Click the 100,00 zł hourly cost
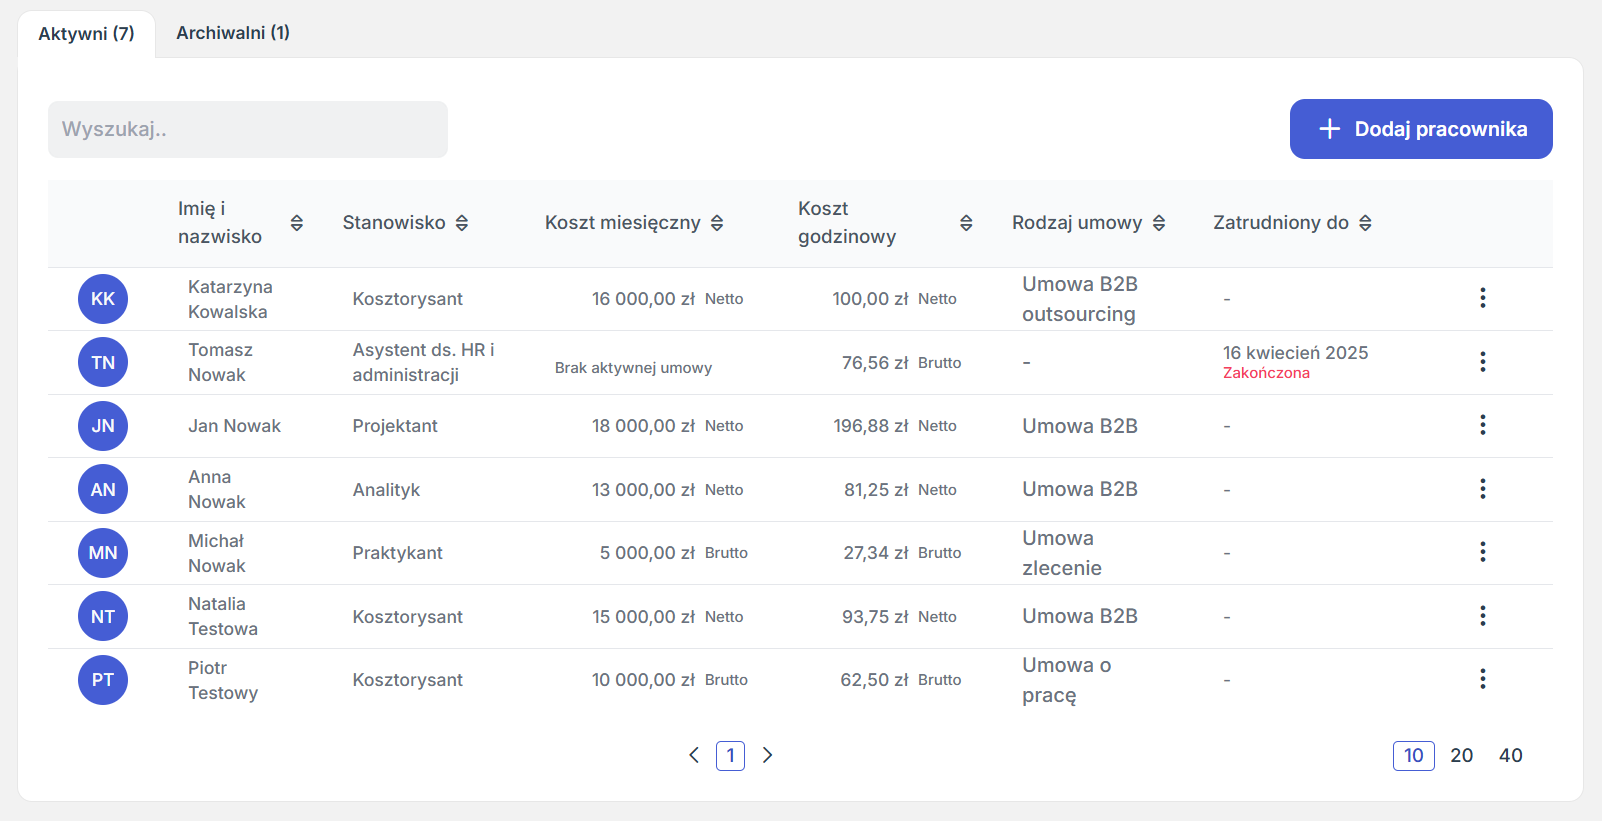The height and width of the screenshot is (821, 1602). pyautogui.click(x=870, y=299)
